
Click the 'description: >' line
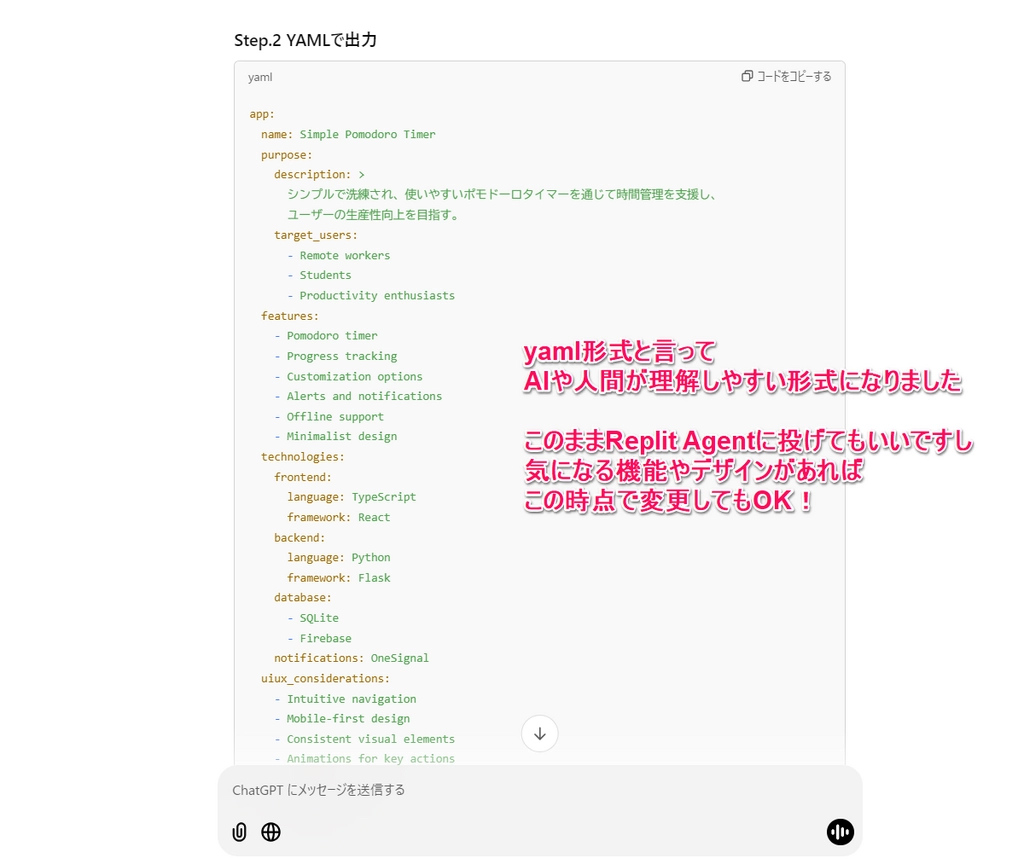(319, 174)
